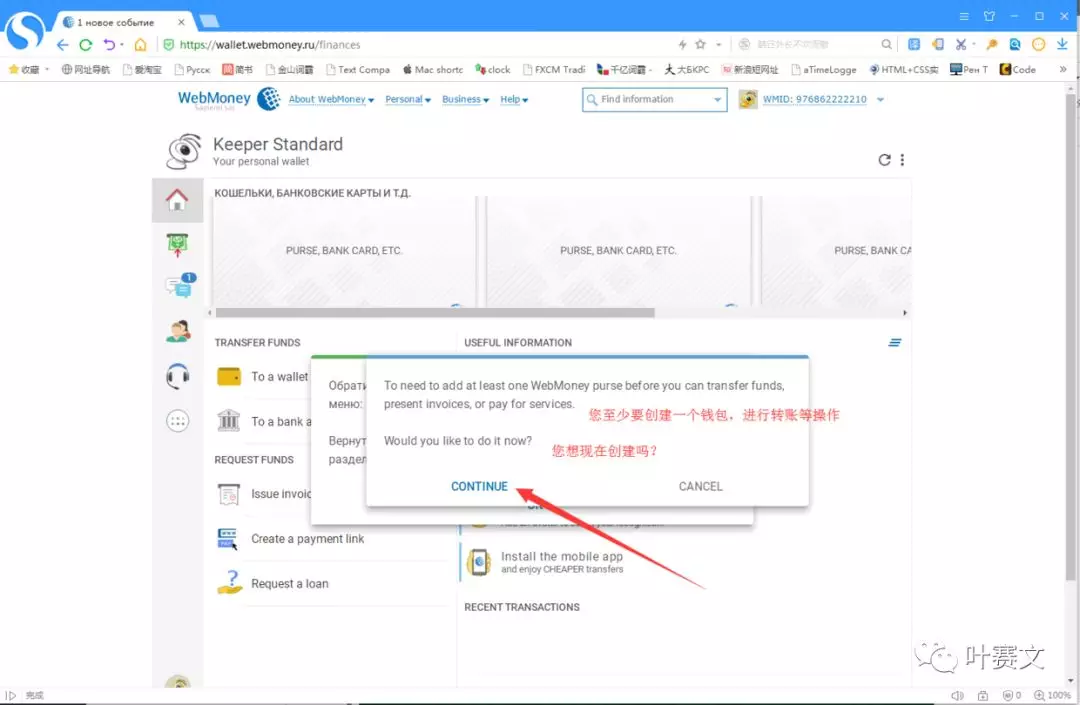
Task: Click the browser reload button
Action: click(86, 45)
